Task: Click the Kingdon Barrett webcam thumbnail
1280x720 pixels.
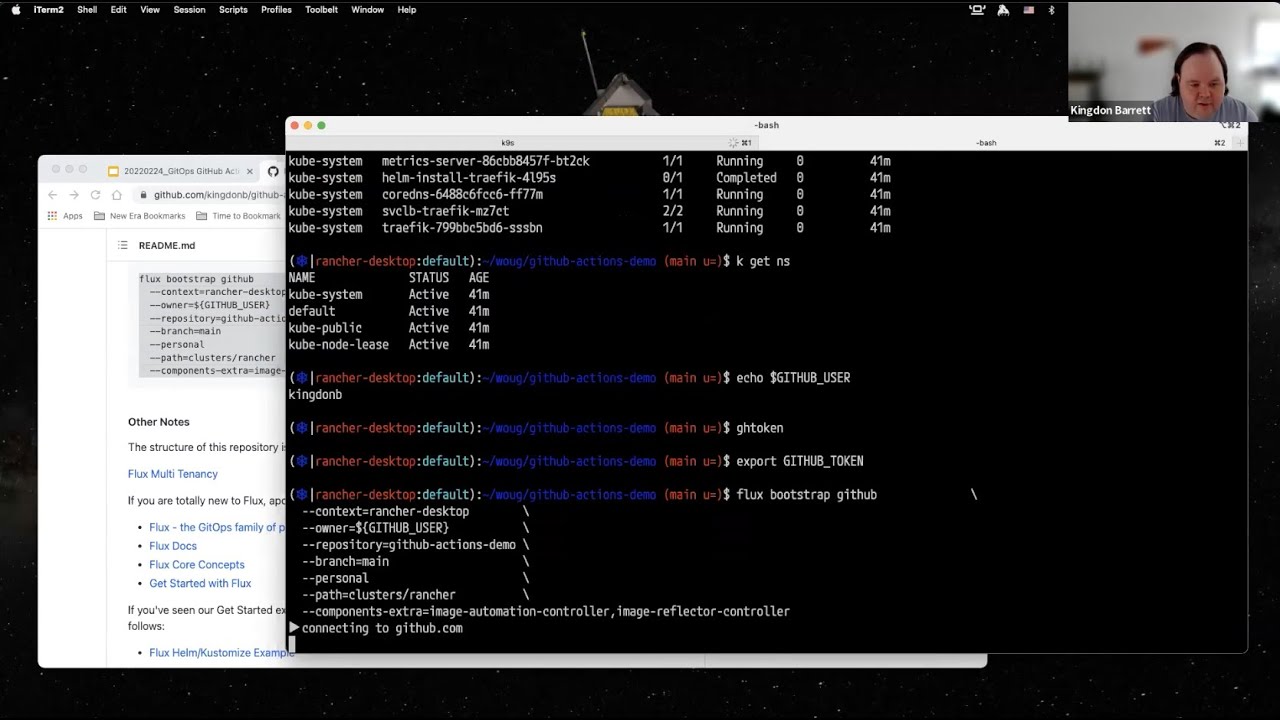Action: point(1174,62)
